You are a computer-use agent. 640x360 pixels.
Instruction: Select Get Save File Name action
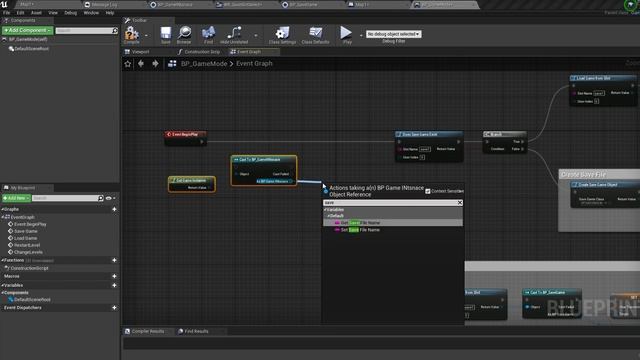pos(393,223)
